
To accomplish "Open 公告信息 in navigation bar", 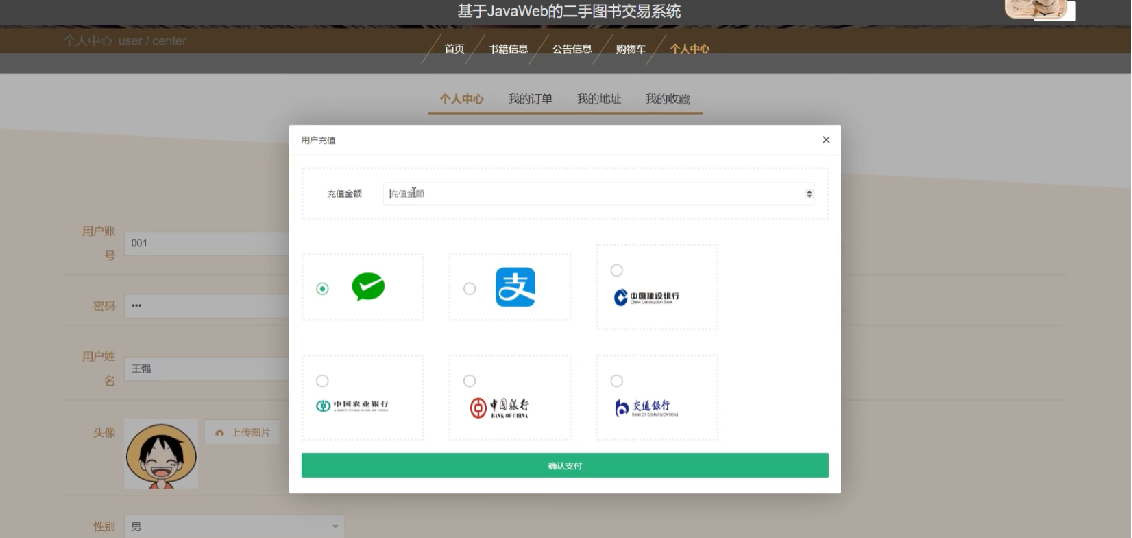I will pyautogui.click(x=572, y=49).
